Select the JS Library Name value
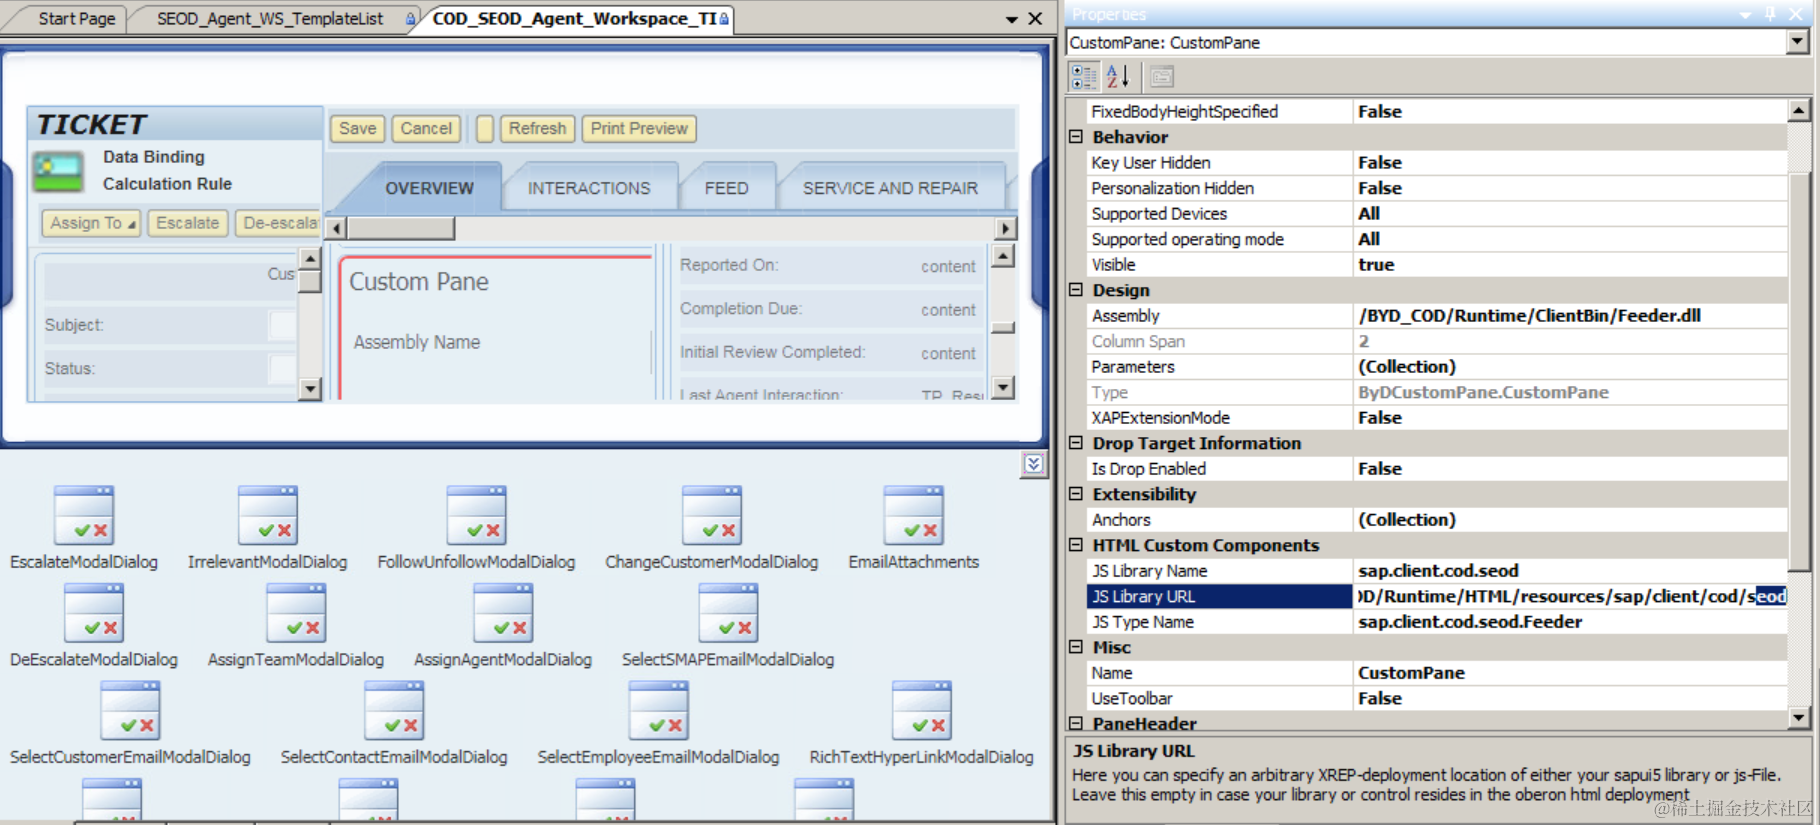 [x=1570, y=571]
